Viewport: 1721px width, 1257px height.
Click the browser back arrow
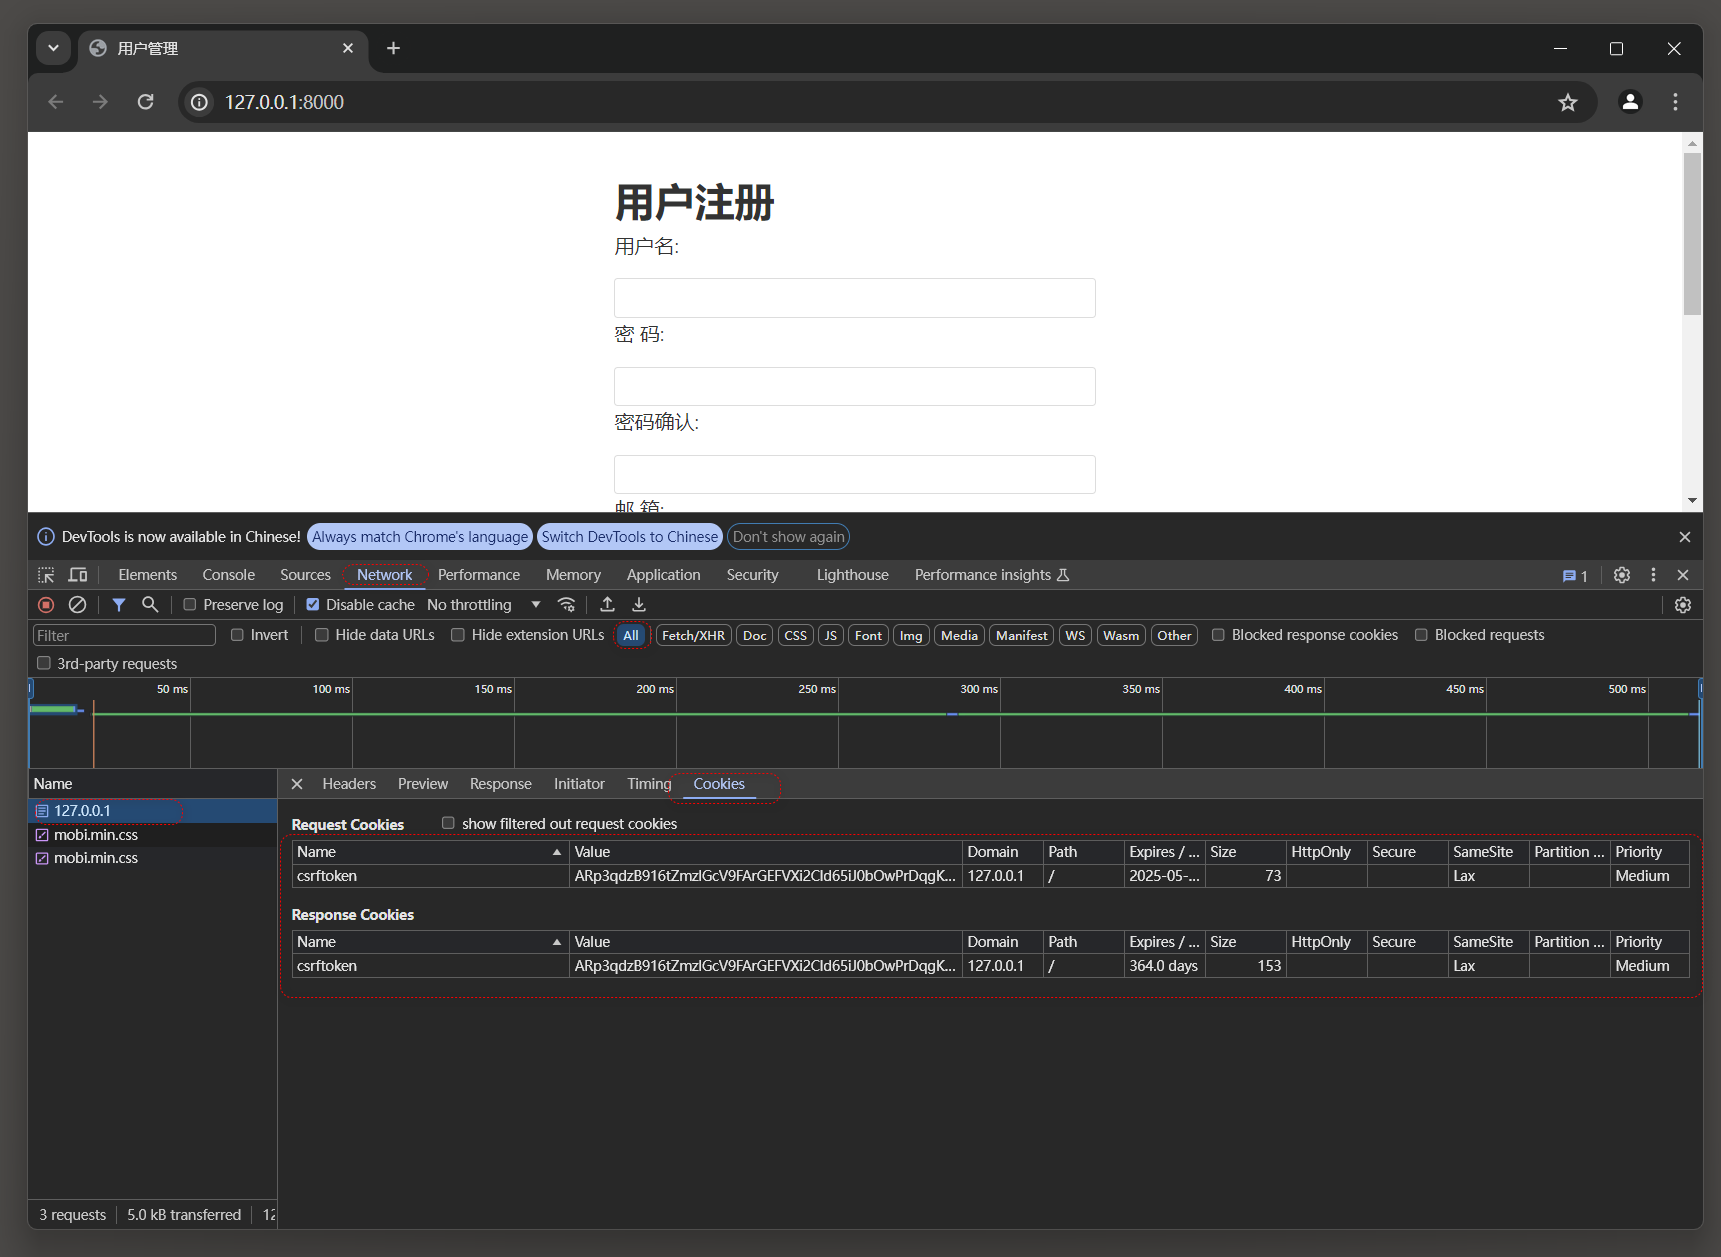click(56, 102)
